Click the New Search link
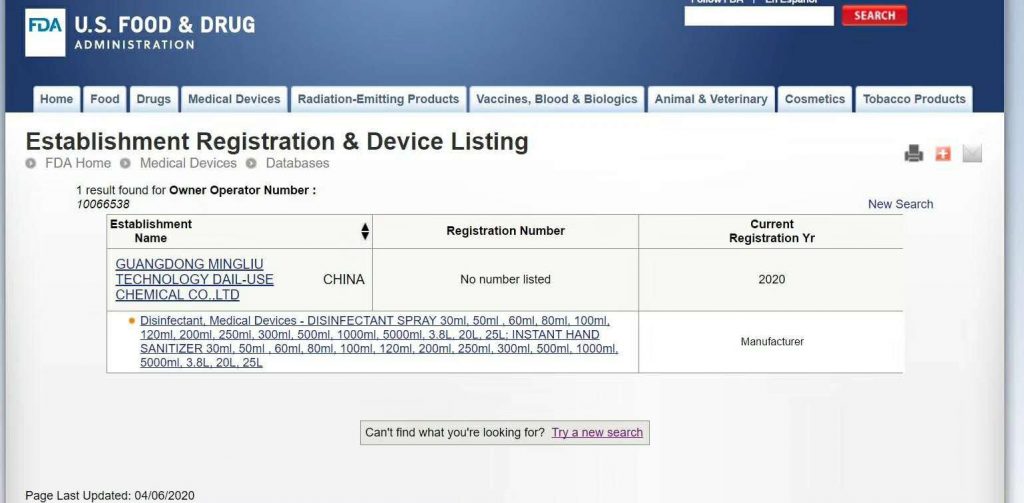 (x=900, y=204)
